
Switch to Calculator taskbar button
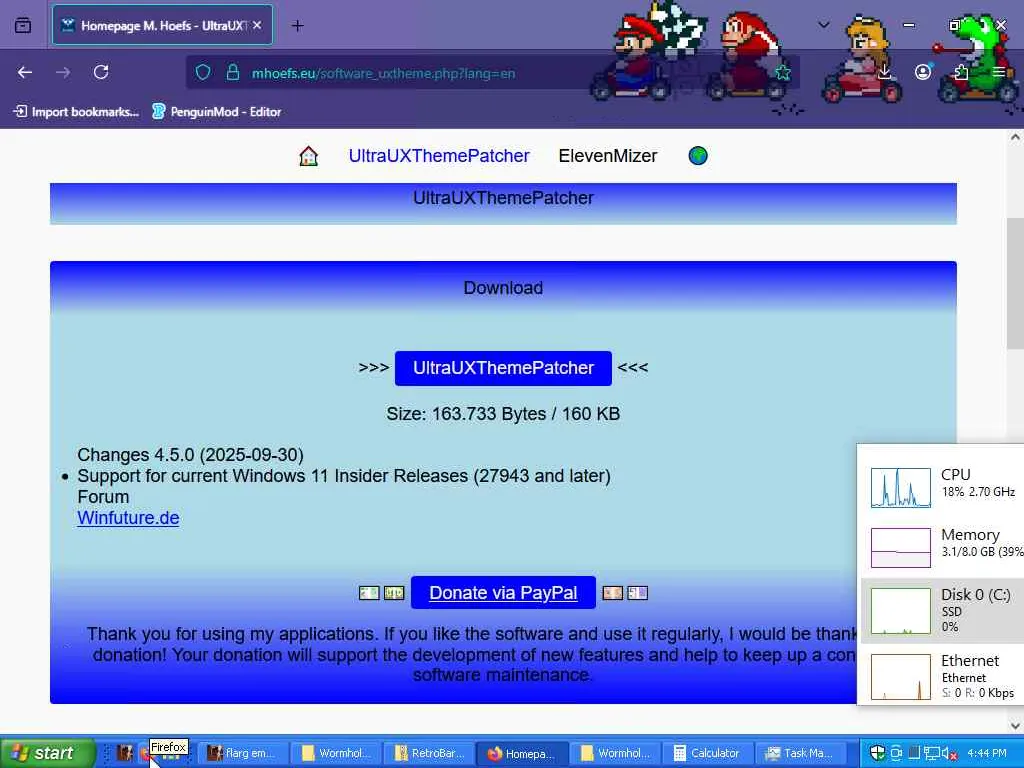707,754
